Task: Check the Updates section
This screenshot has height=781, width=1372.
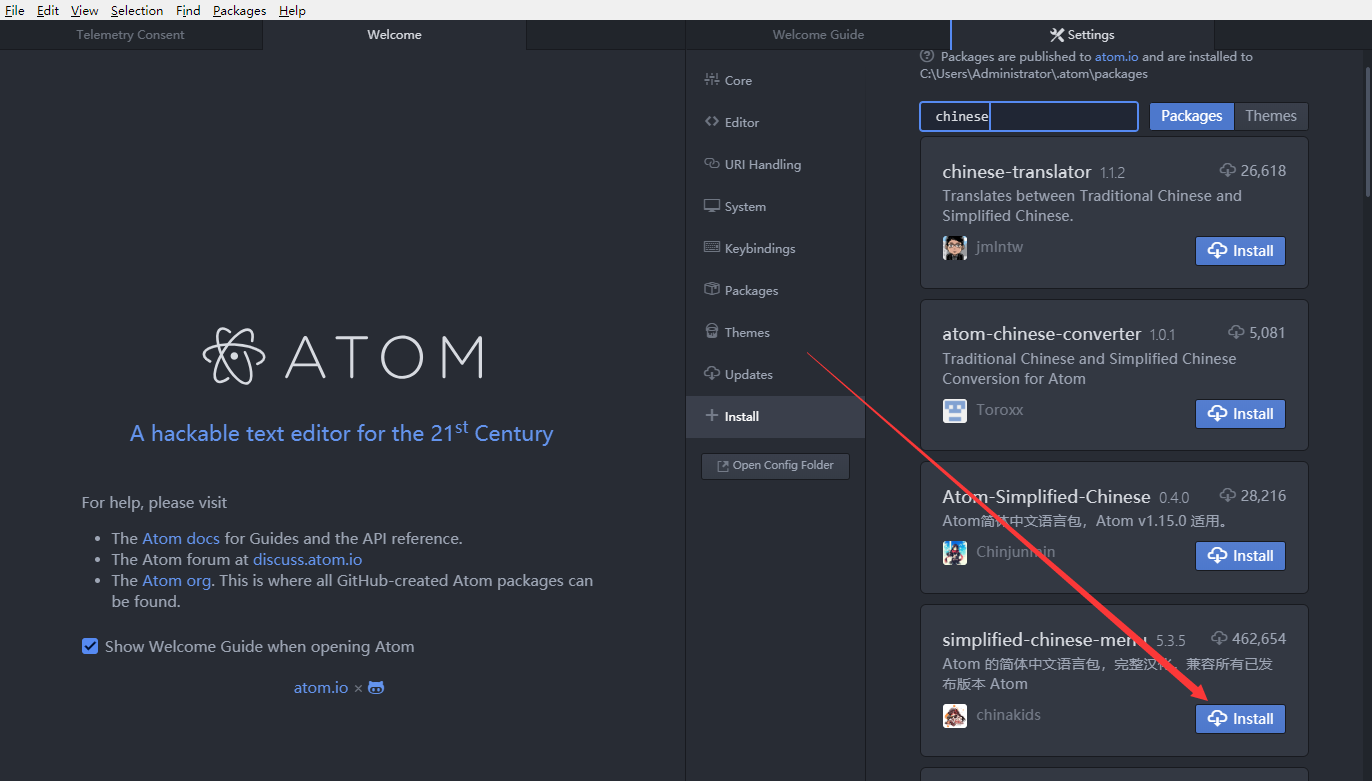Action: point(748,374)
